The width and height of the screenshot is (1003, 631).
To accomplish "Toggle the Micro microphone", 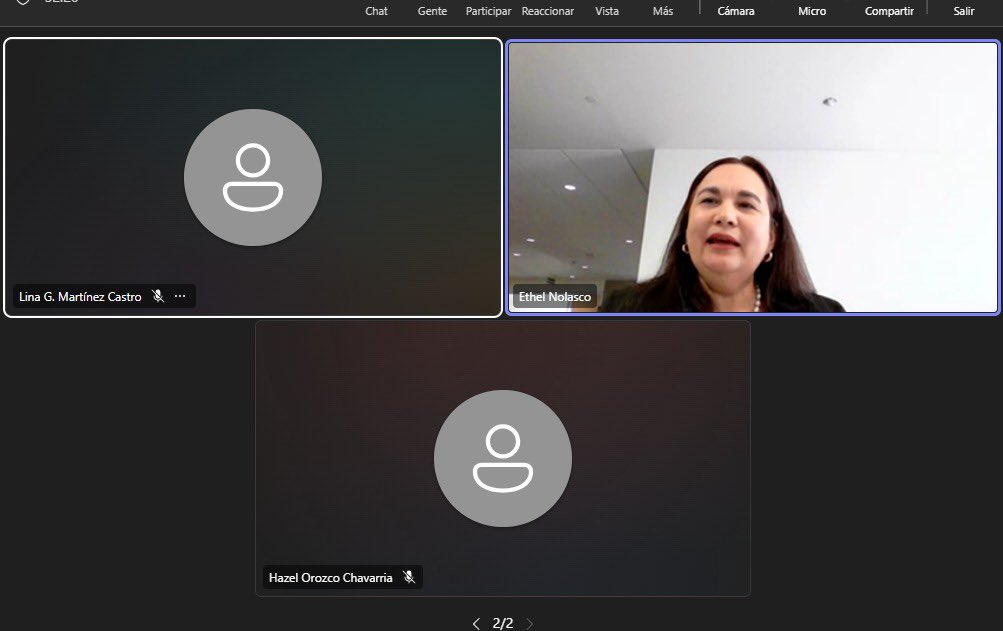I will (812, 11).
